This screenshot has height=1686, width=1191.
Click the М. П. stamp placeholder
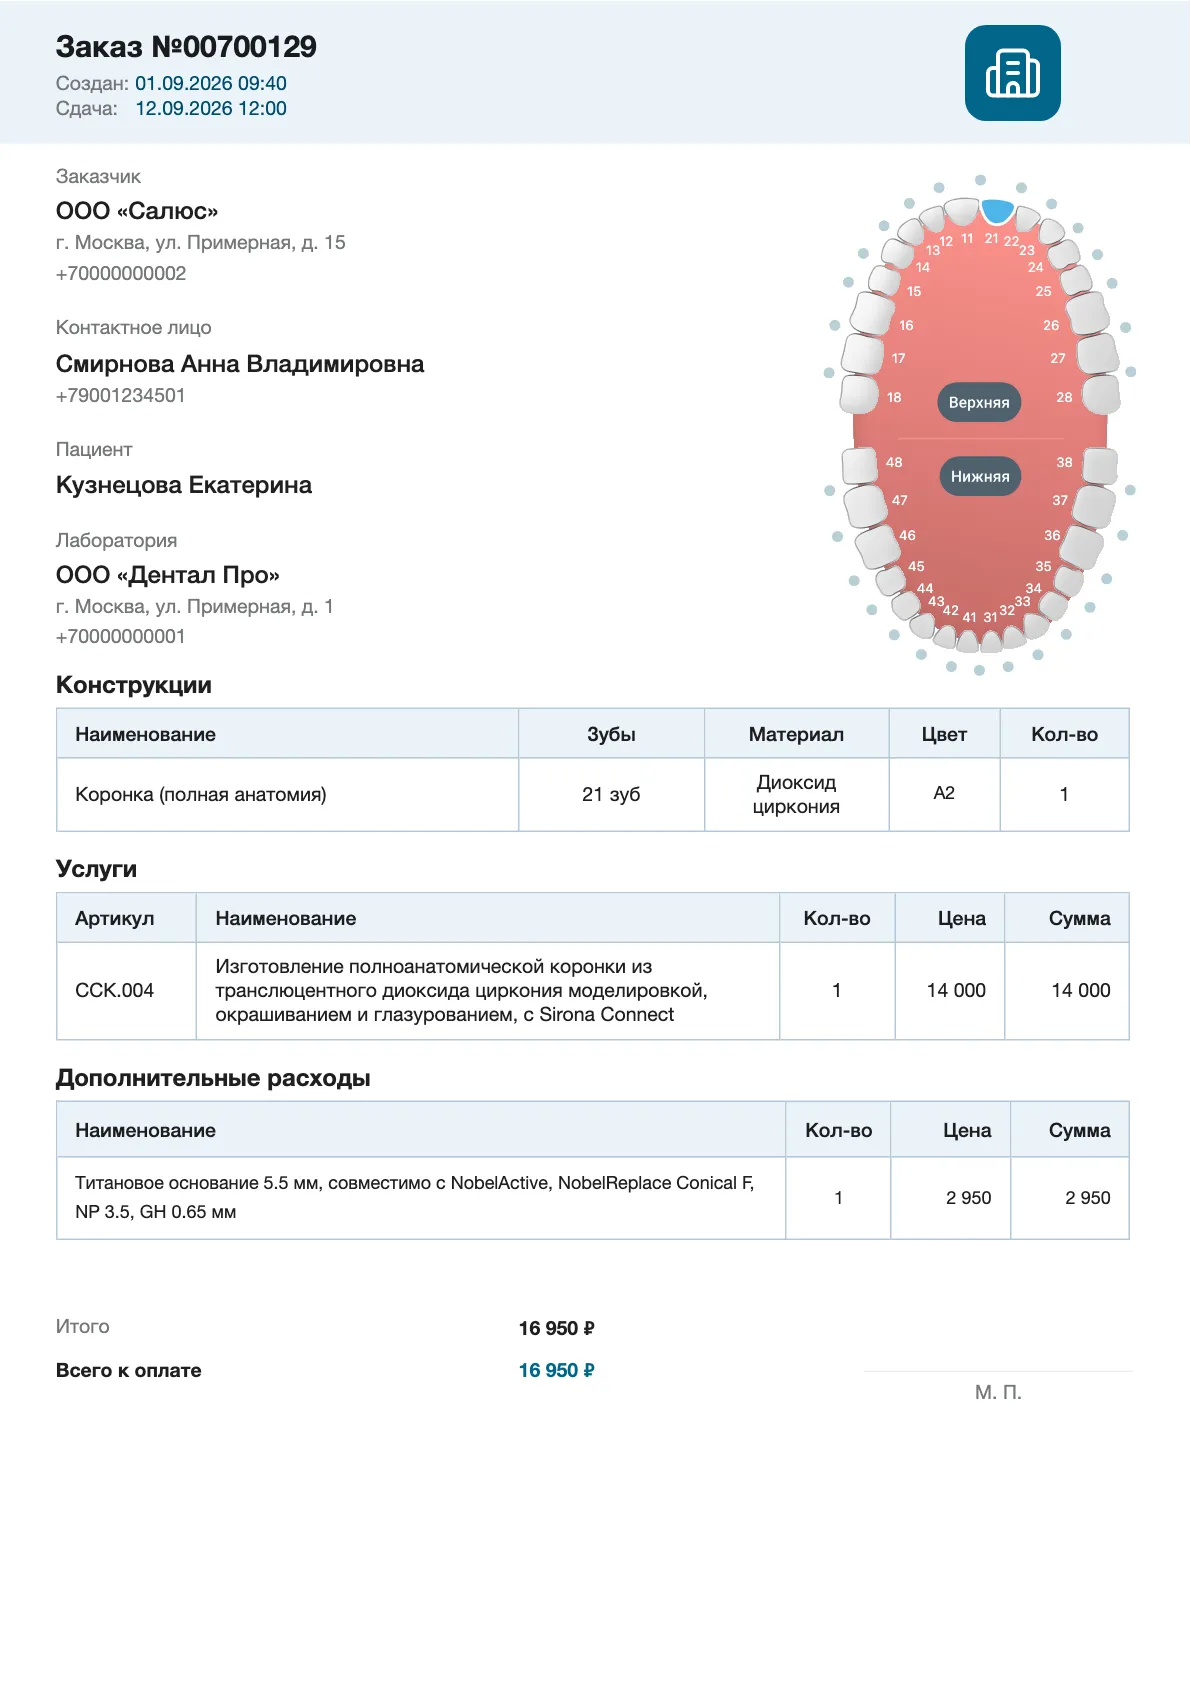pos(998,1392)
